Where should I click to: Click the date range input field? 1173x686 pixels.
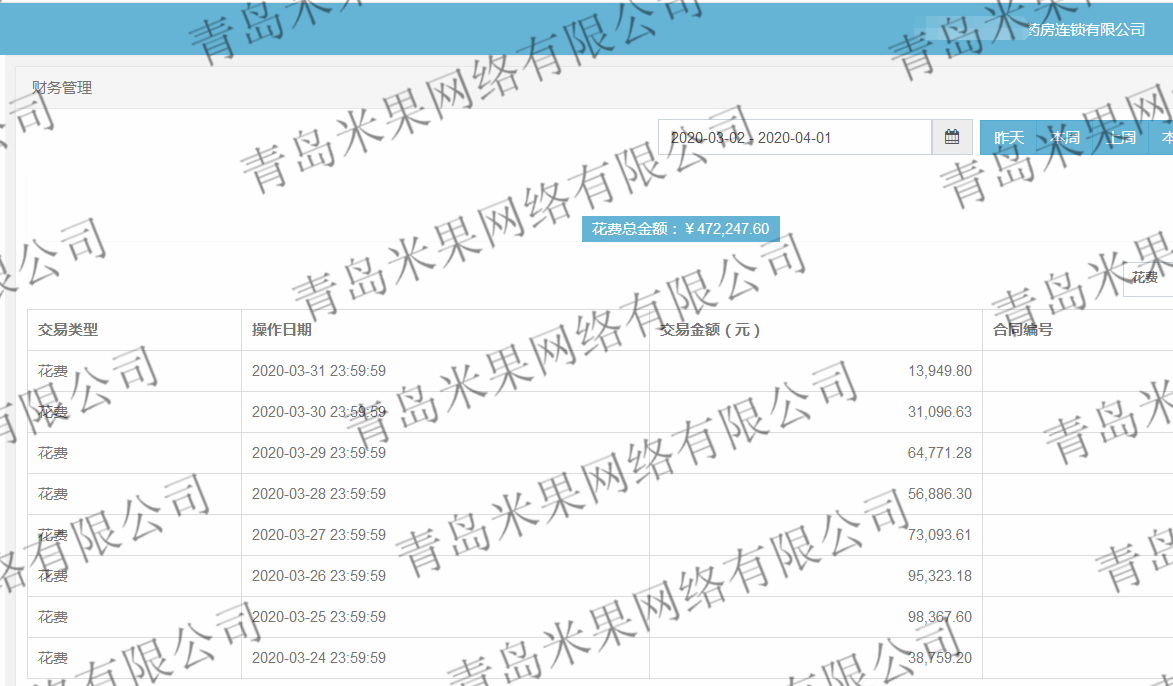point(794,138)
